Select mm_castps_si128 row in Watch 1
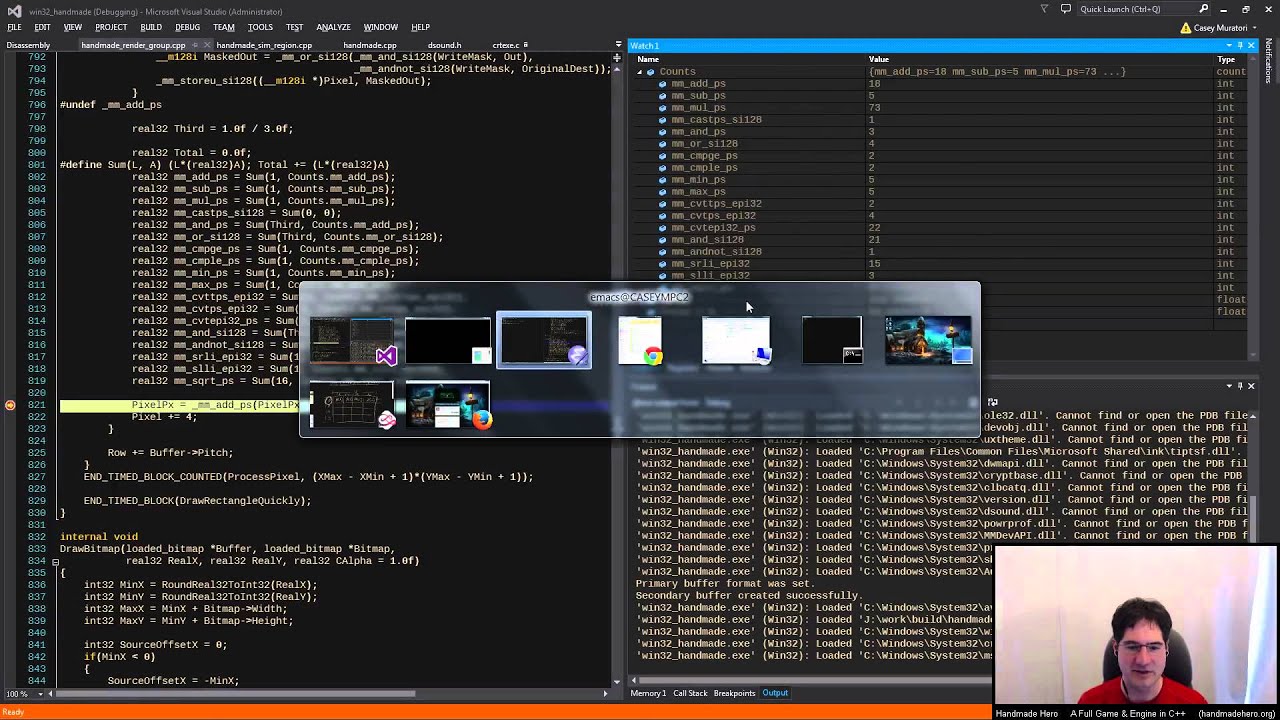 941,120
